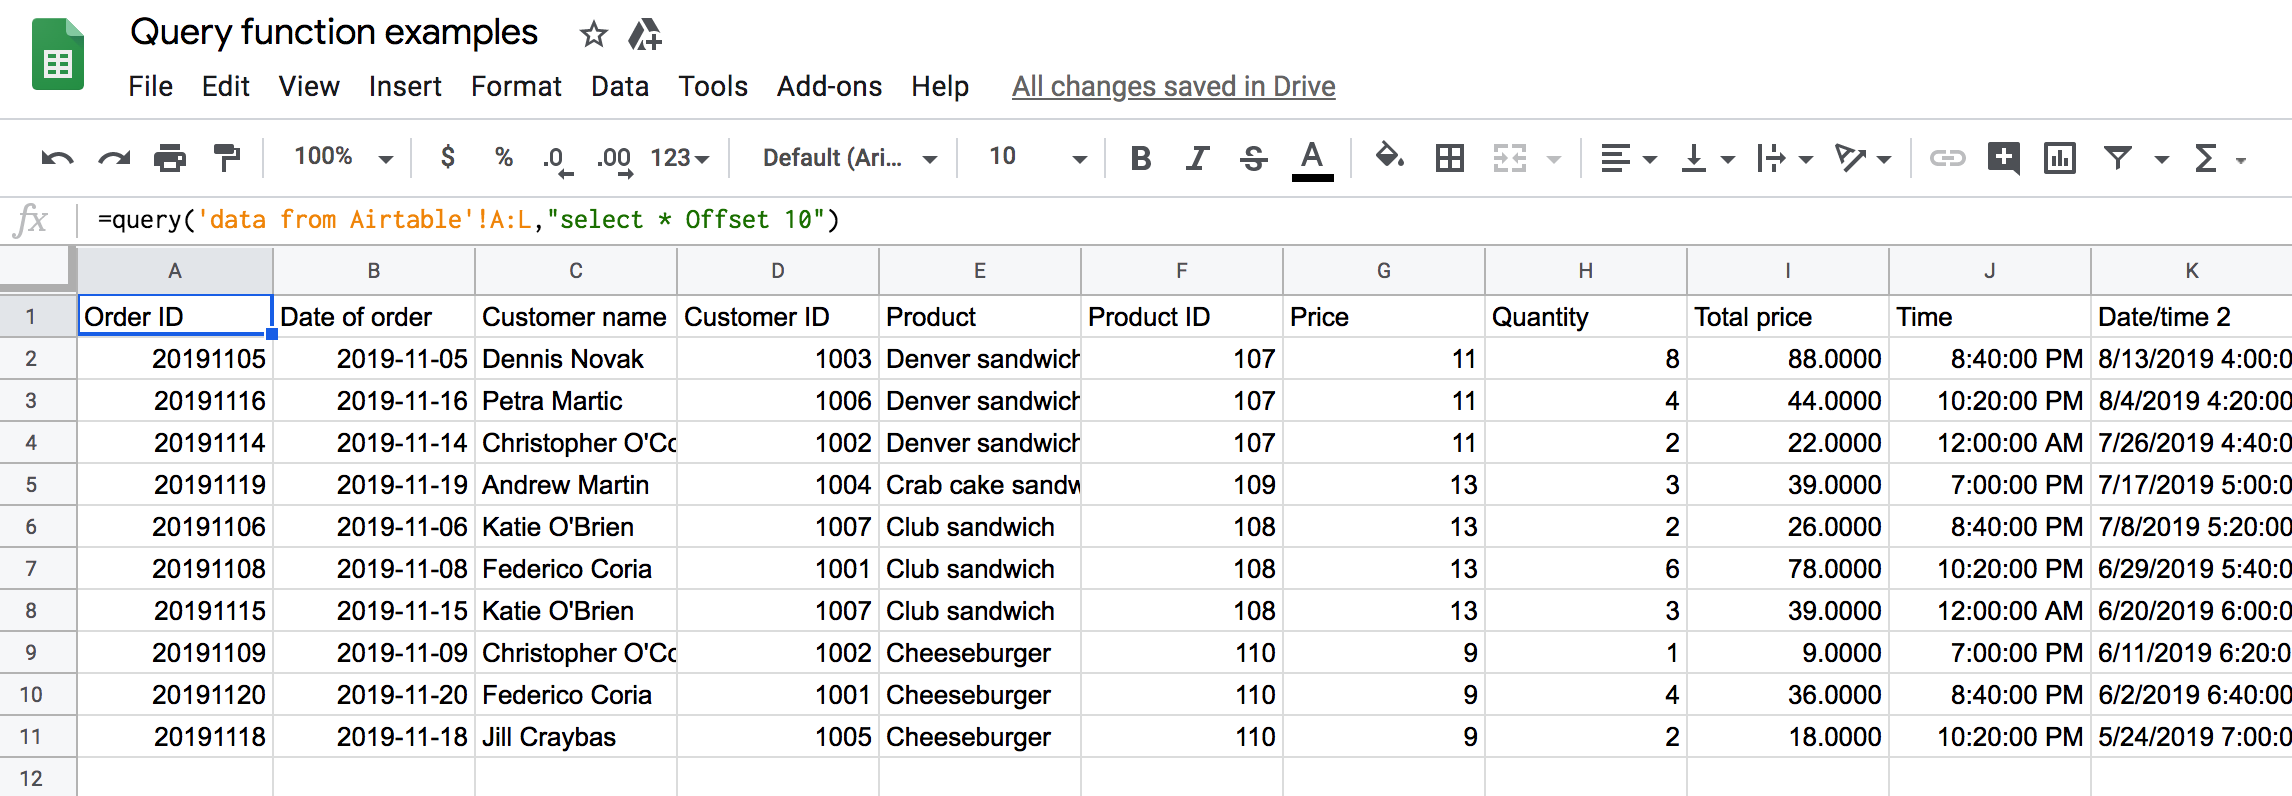This screenshot has height=796, width=2292.
Task: Click the print icon
Action: point(170,158)
